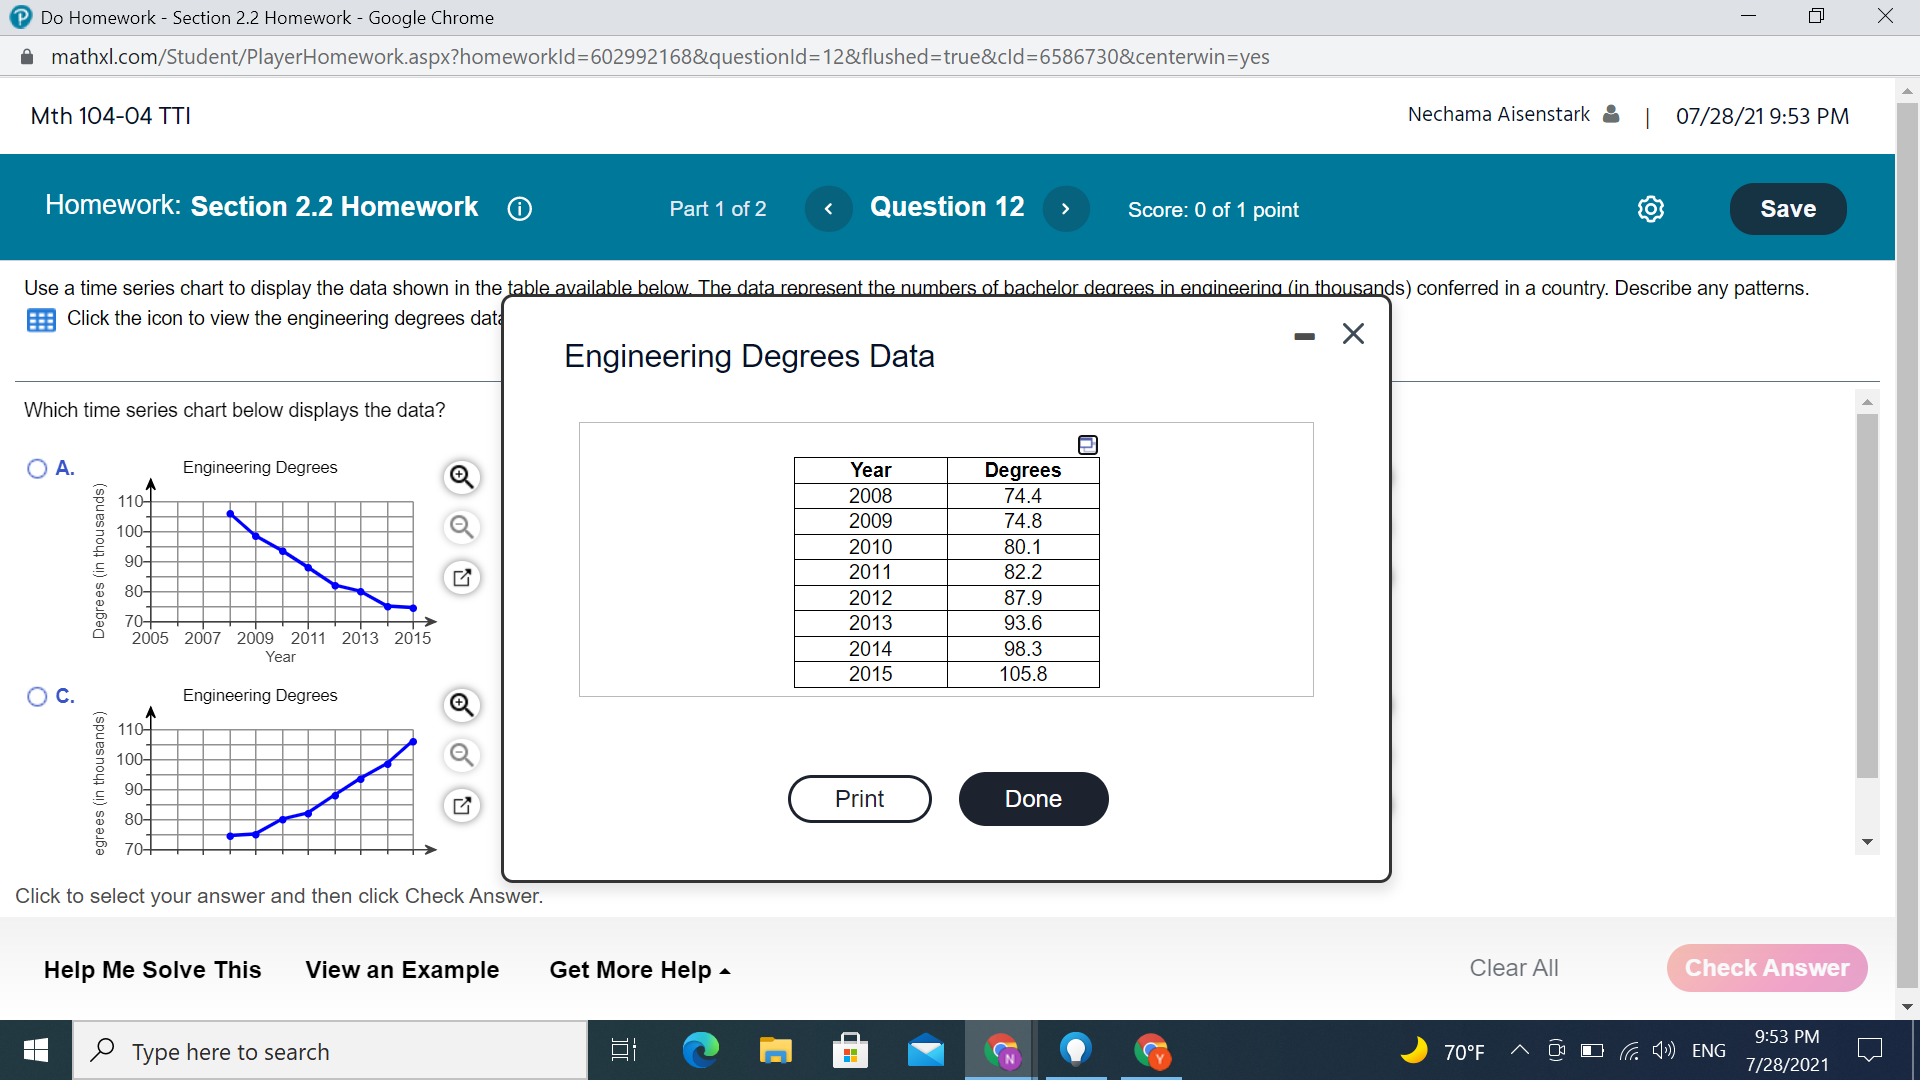The width and height of the screenshot is (1920, 1080).
Task: Zoom in on chart C
Action: coord(461,705)
